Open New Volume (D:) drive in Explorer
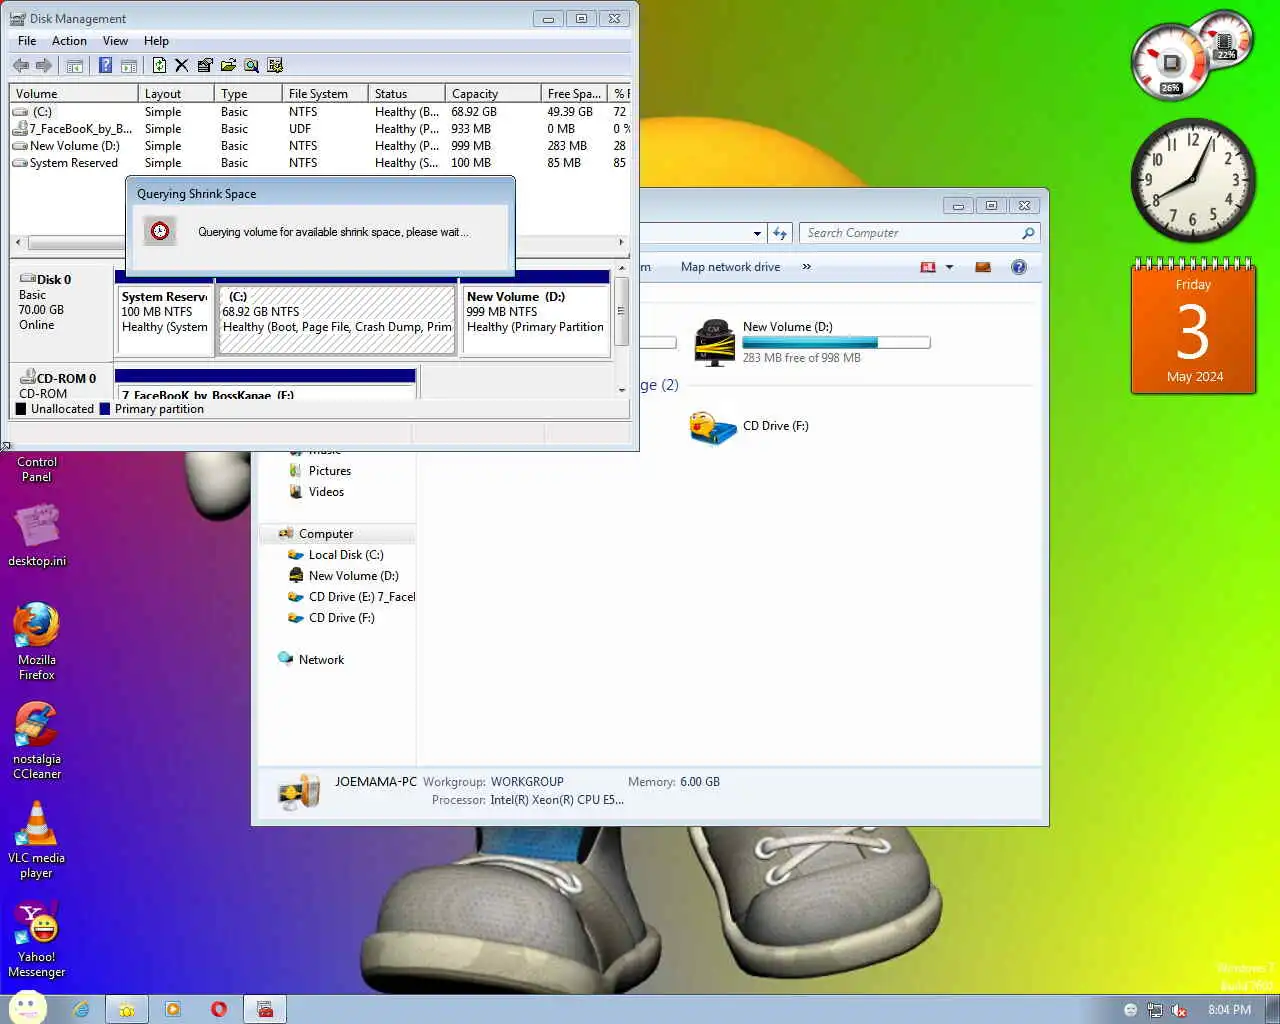This screenshot has width=1280, height=1024. pyautogui.click(x=812, y=342)
